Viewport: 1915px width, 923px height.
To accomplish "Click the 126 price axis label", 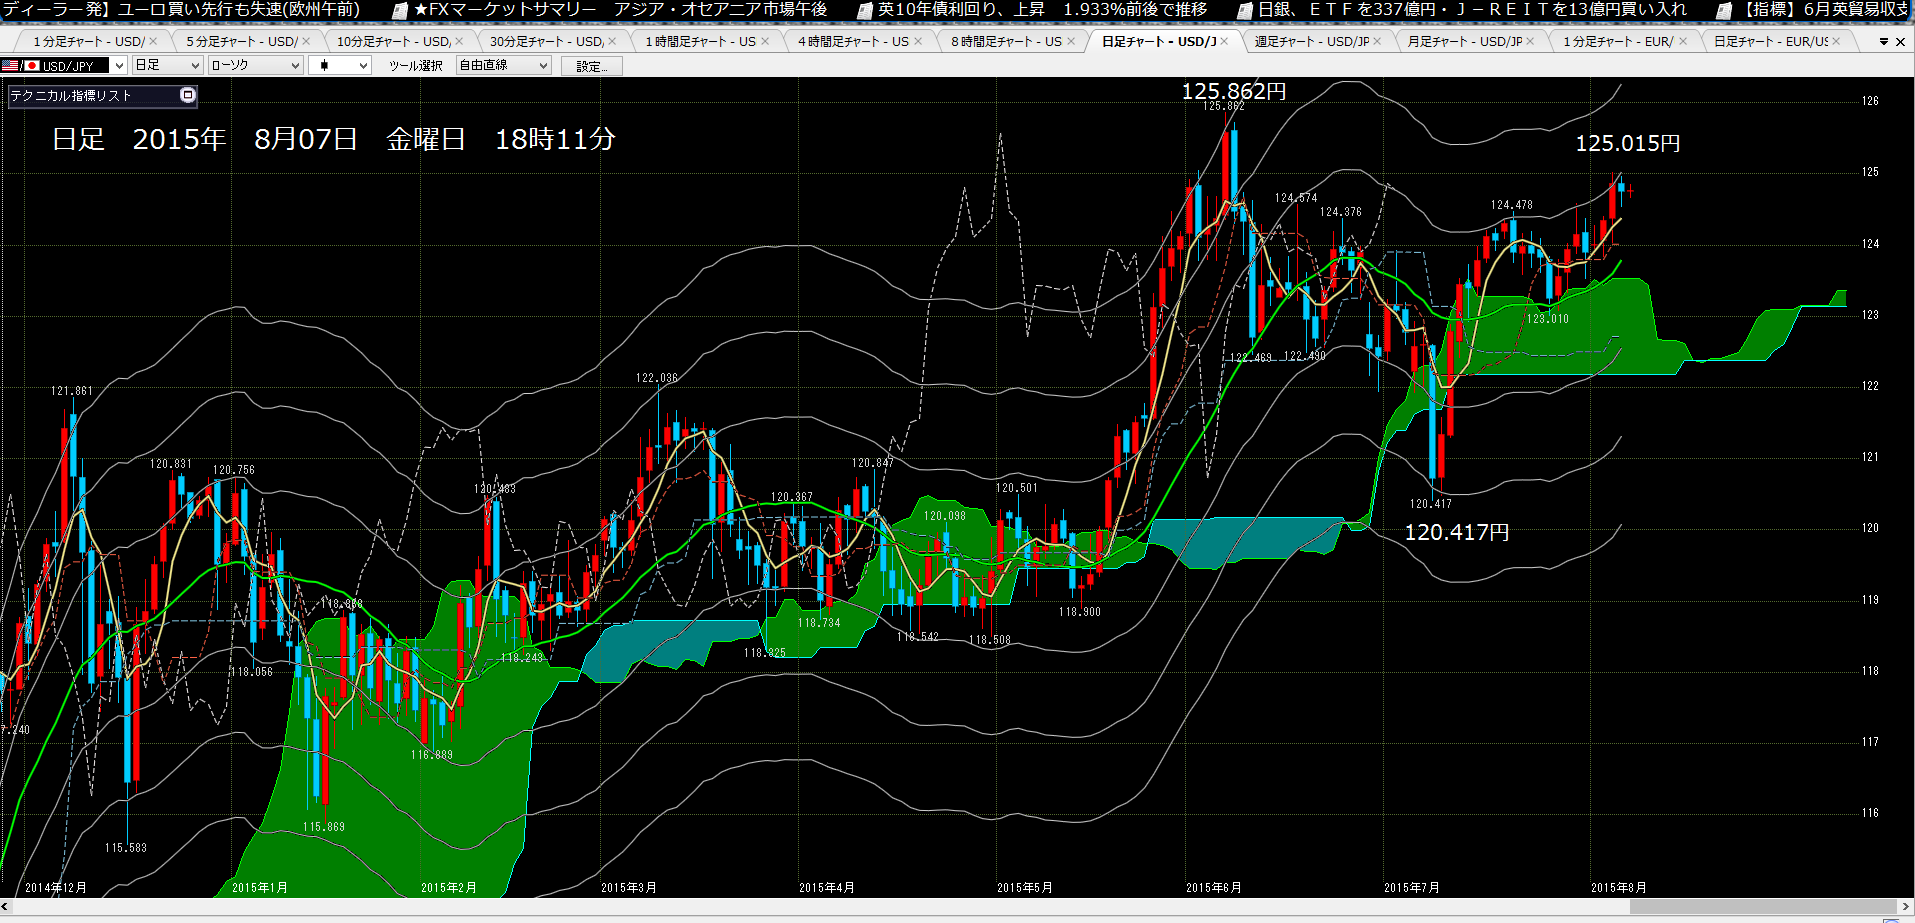I will [x=1870, y=101].
